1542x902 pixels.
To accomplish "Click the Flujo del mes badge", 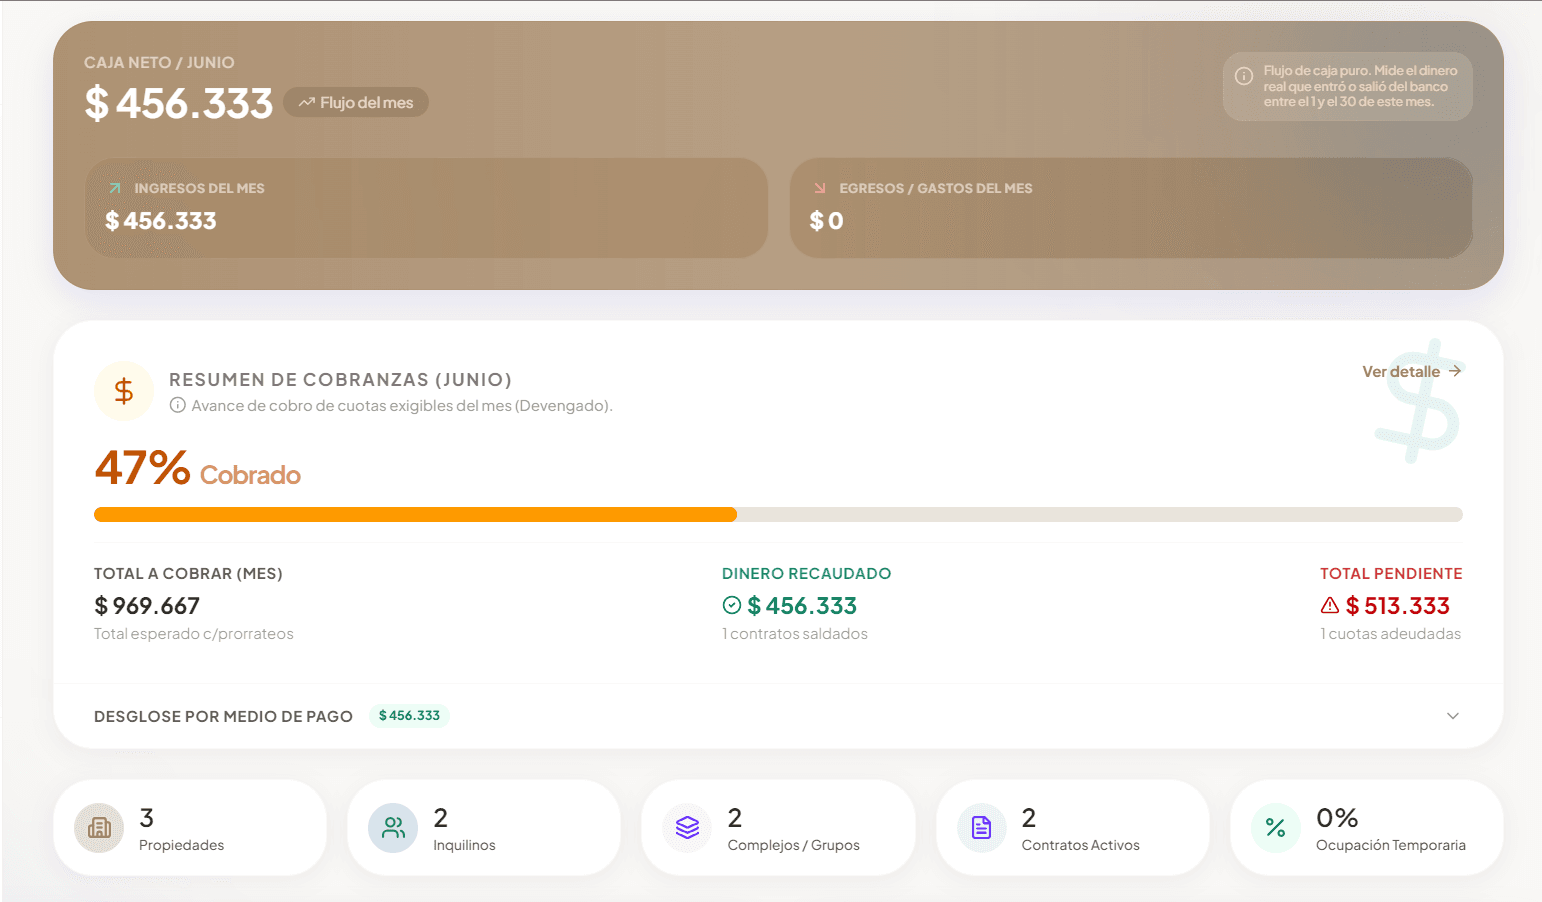I will (356, 102).
